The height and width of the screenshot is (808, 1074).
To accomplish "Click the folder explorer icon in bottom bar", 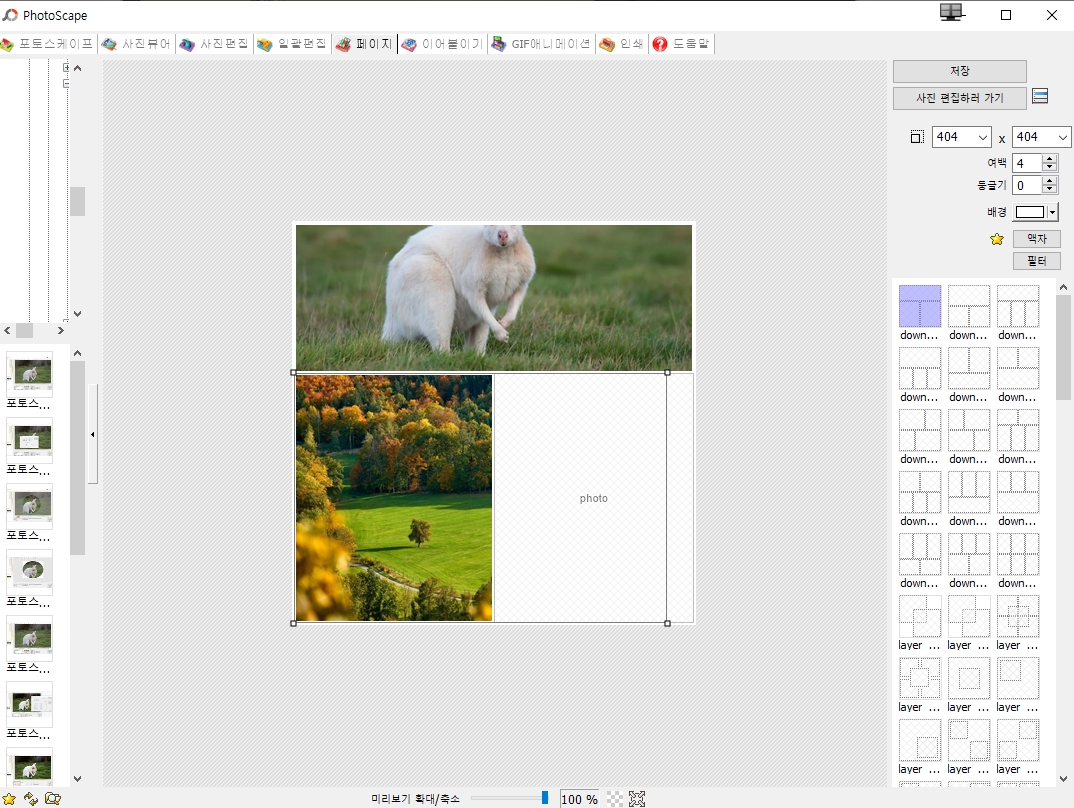I will [53, 798].
